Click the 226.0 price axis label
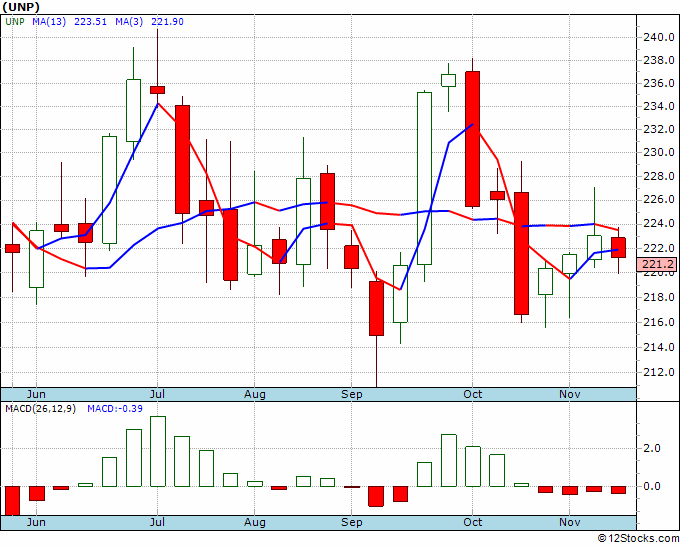680x546 pixels. [x=658, y=199]
